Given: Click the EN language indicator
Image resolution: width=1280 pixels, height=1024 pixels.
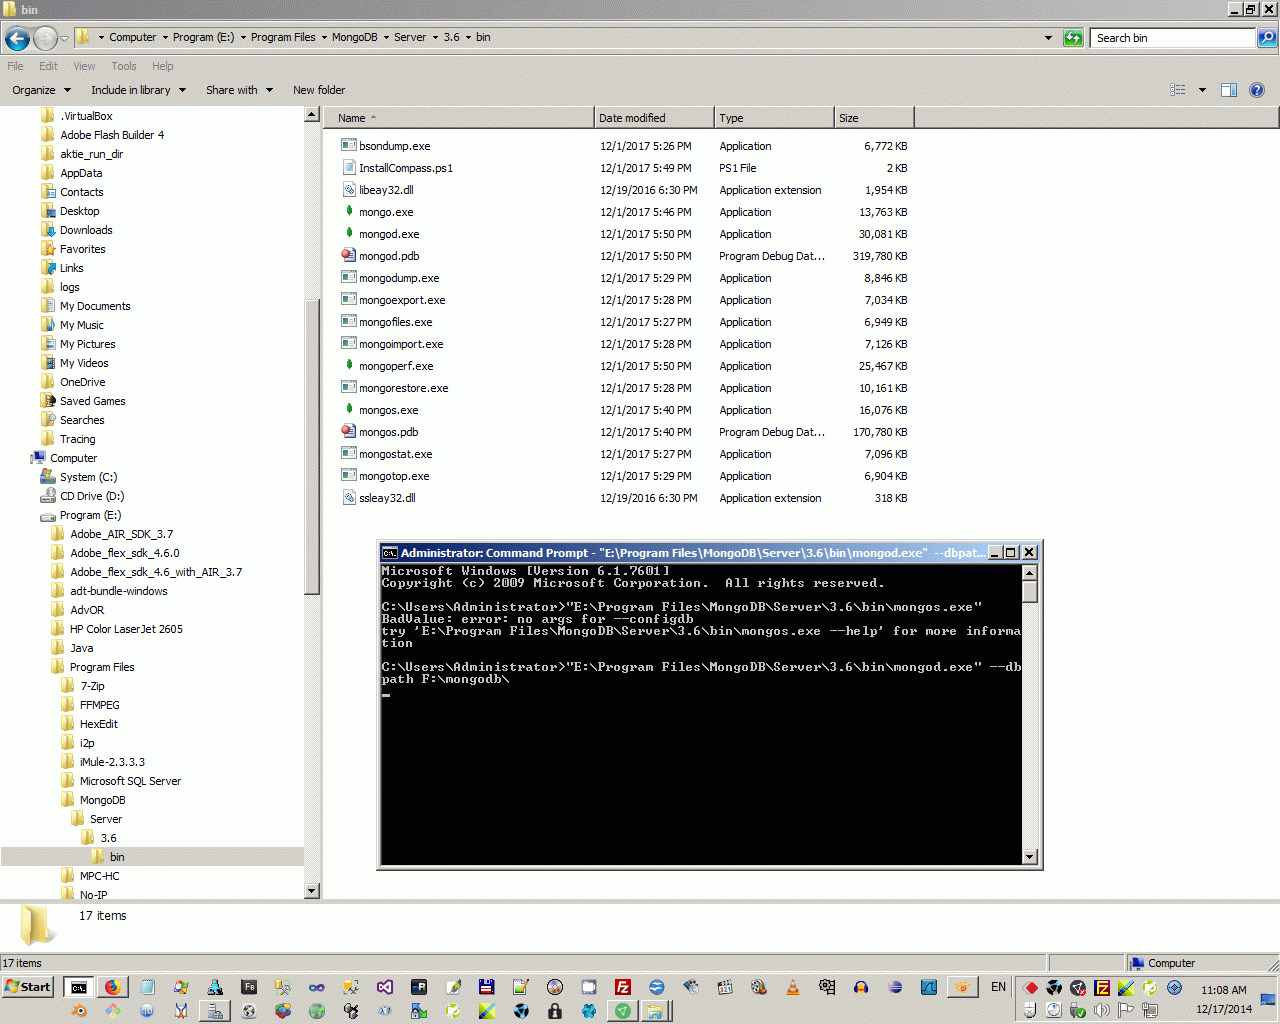Looking at the screenshot, I should (x=998, y=987).
